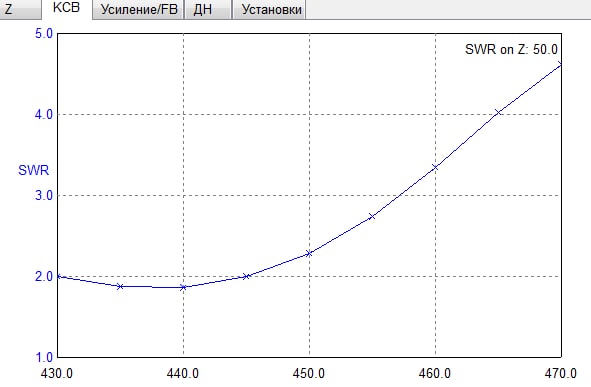Click the curve endpoint at 470.0

(560, 64)
